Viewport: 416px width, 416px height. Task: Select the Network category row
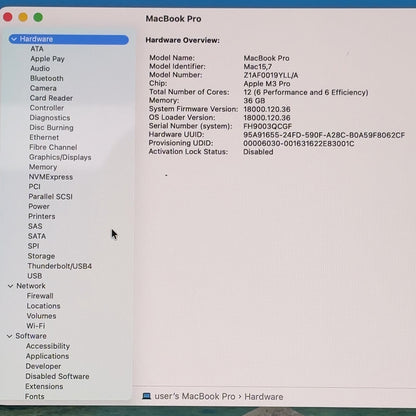tap(31, 286)
